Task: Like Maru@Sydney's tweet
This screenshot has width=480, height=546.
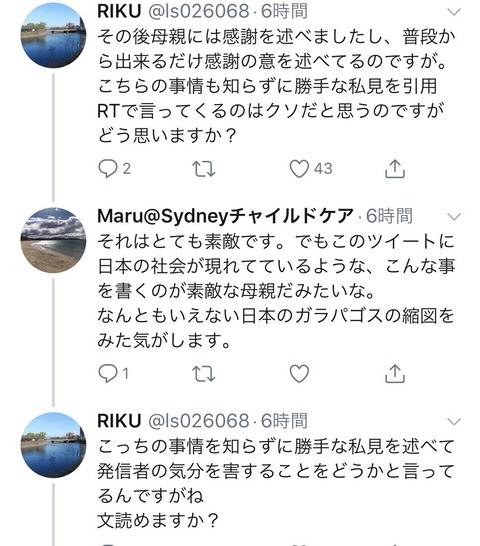Action: 300,374
